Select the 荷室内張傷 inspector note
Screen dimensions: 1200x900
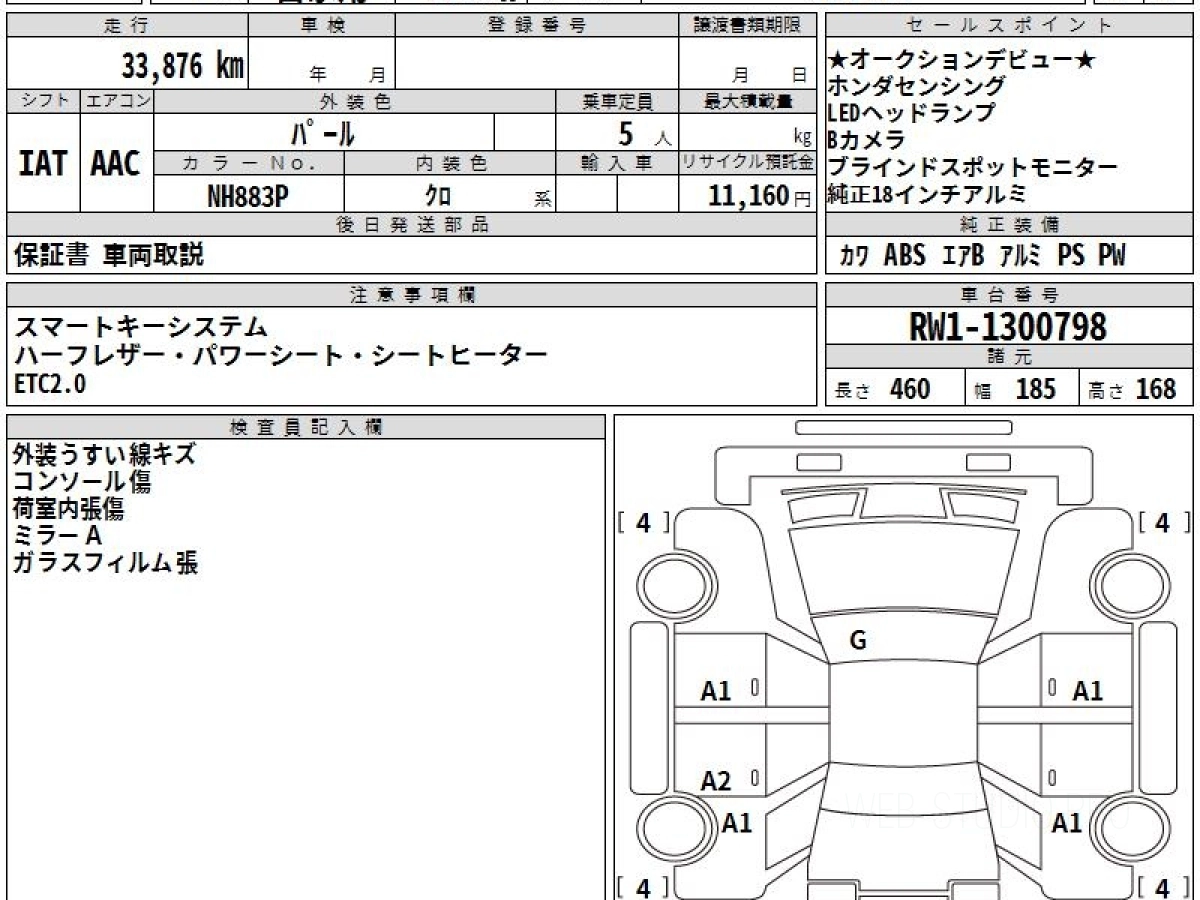[68, 509]
